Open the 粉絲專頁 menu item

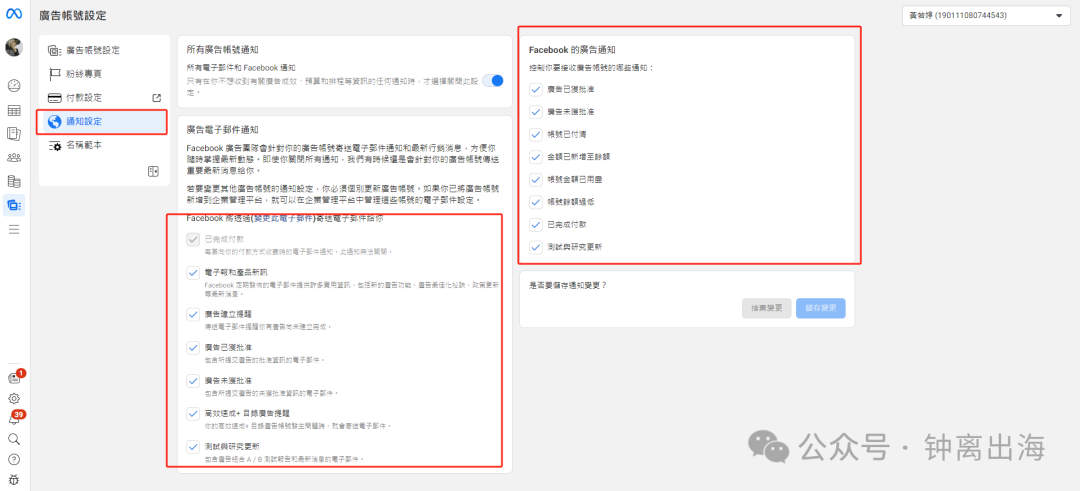pyautogui.click(x=104, y=74)
